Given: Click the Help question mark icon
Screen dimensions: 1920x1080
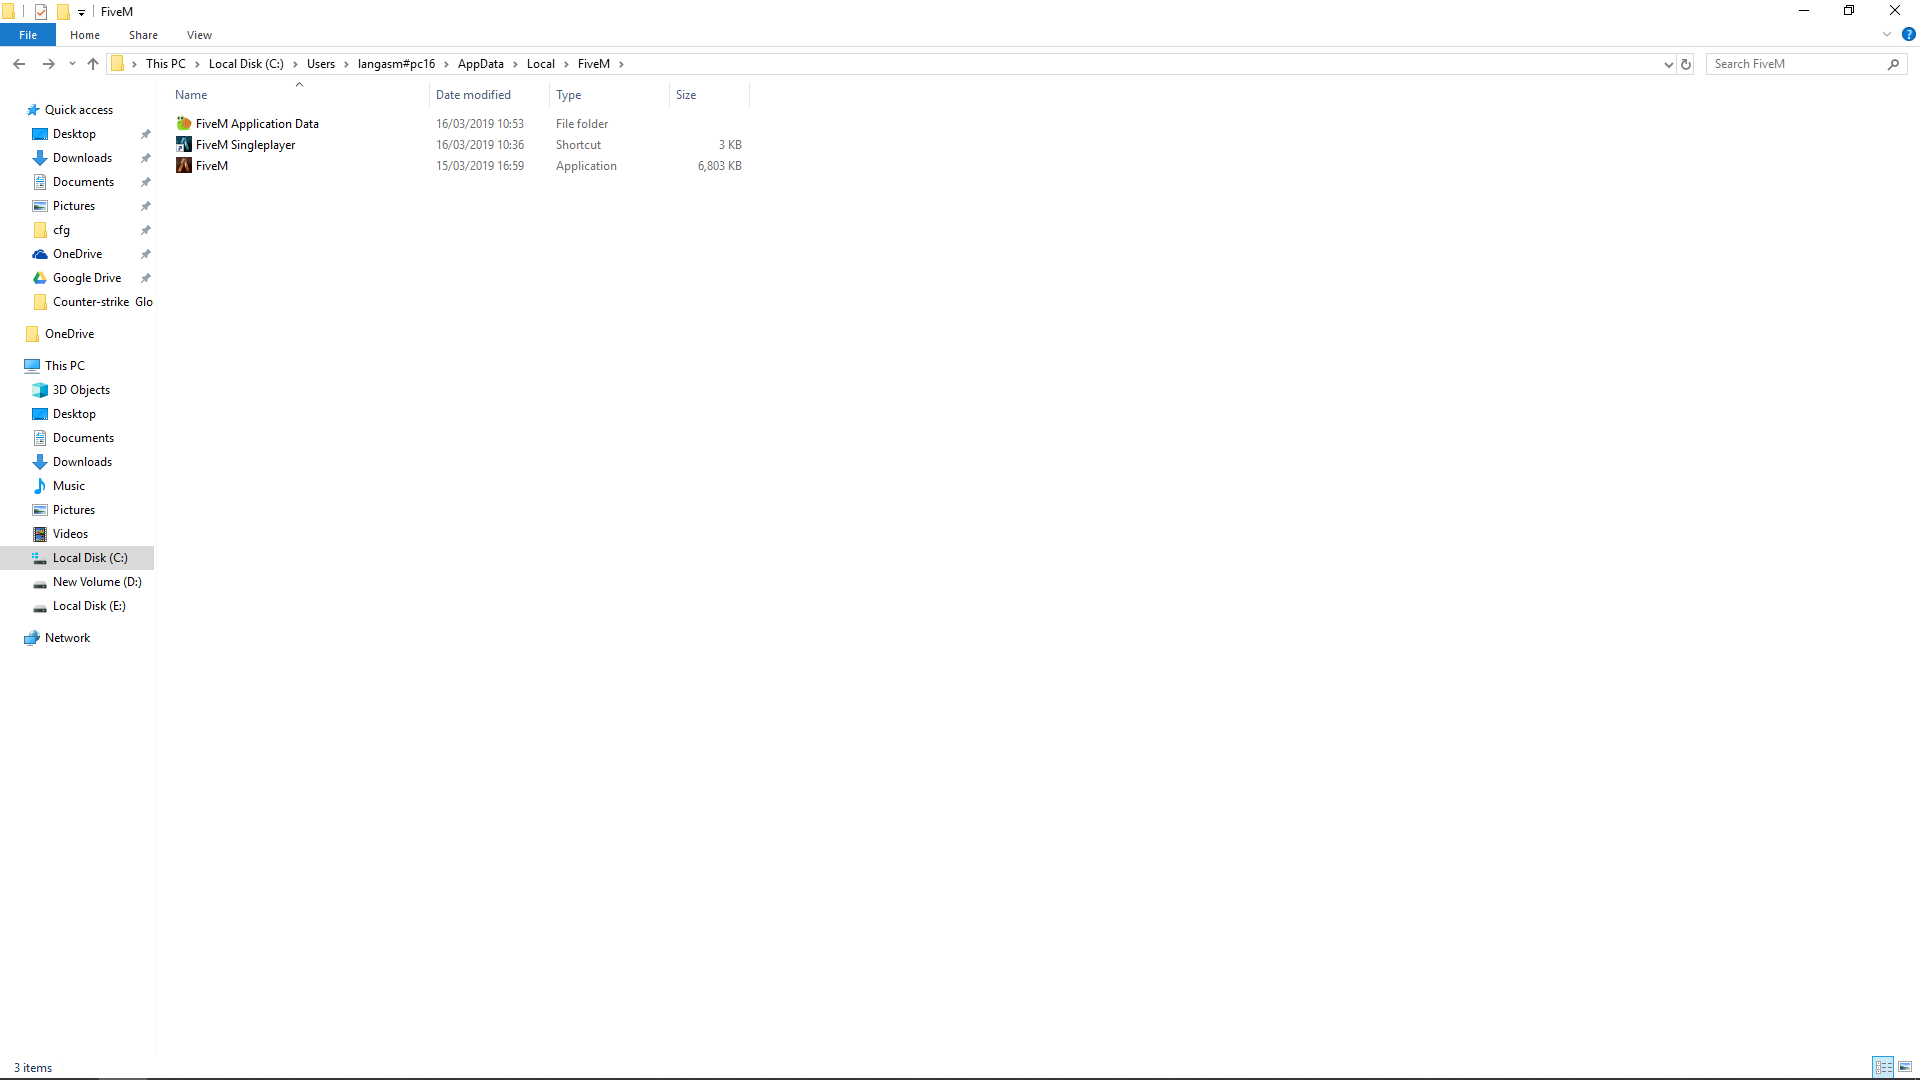Looking at the screenshot, I should 1908,35.
